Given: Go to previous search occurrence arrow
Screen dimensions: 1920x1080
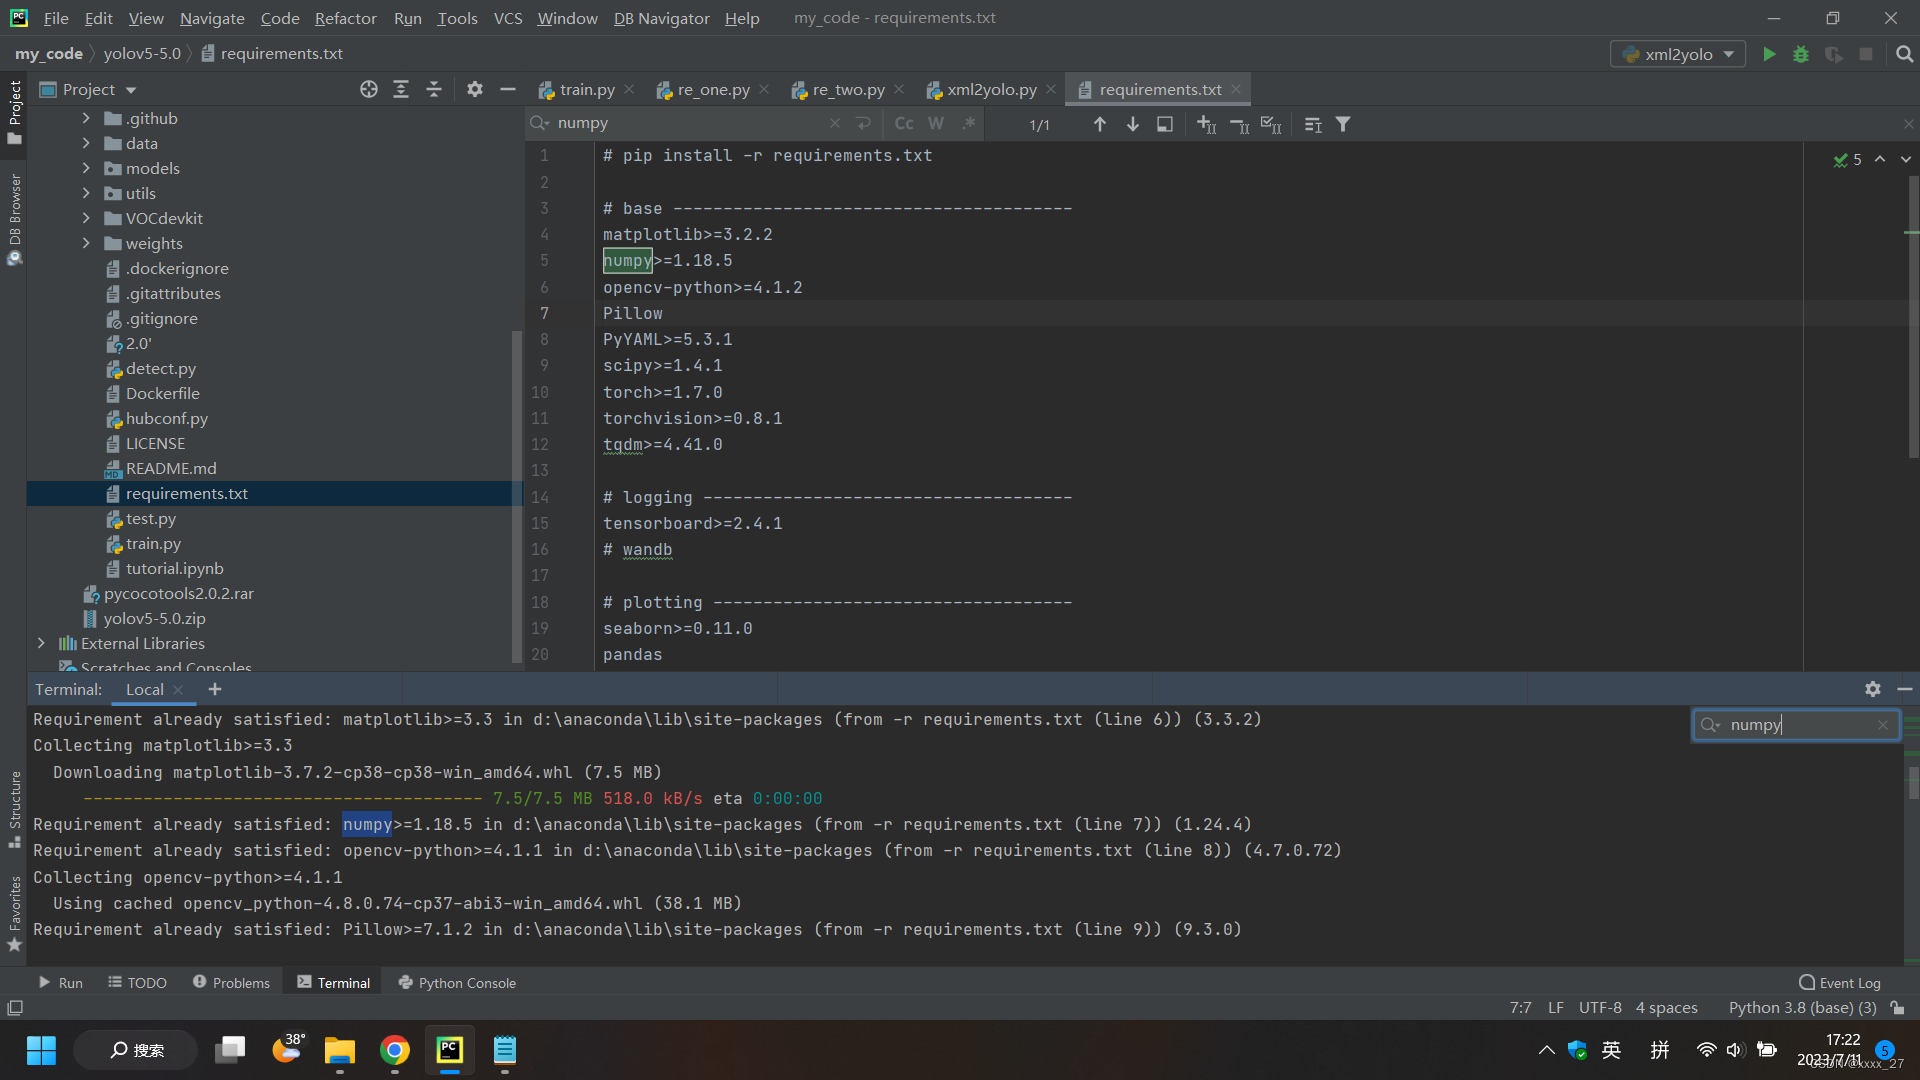Looking at the screenshot, I should 1099,124.
